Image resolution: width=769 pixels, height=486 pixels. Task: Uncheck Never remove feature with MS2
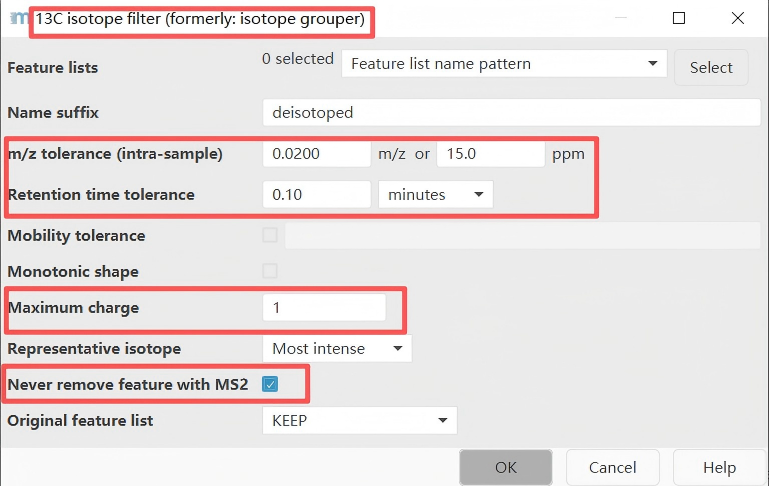click(x=270, y=384)
